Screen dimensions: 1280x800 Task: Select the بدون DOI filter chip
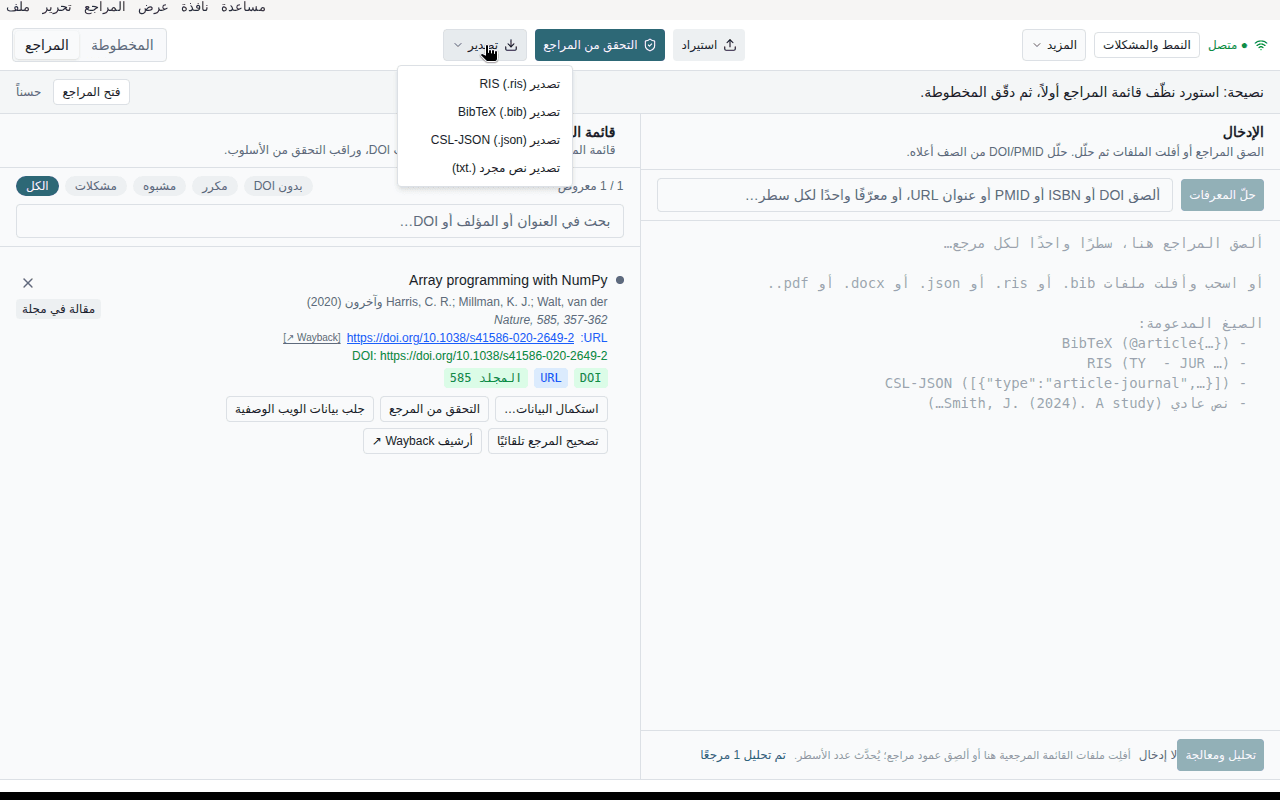tap(278, 186)
